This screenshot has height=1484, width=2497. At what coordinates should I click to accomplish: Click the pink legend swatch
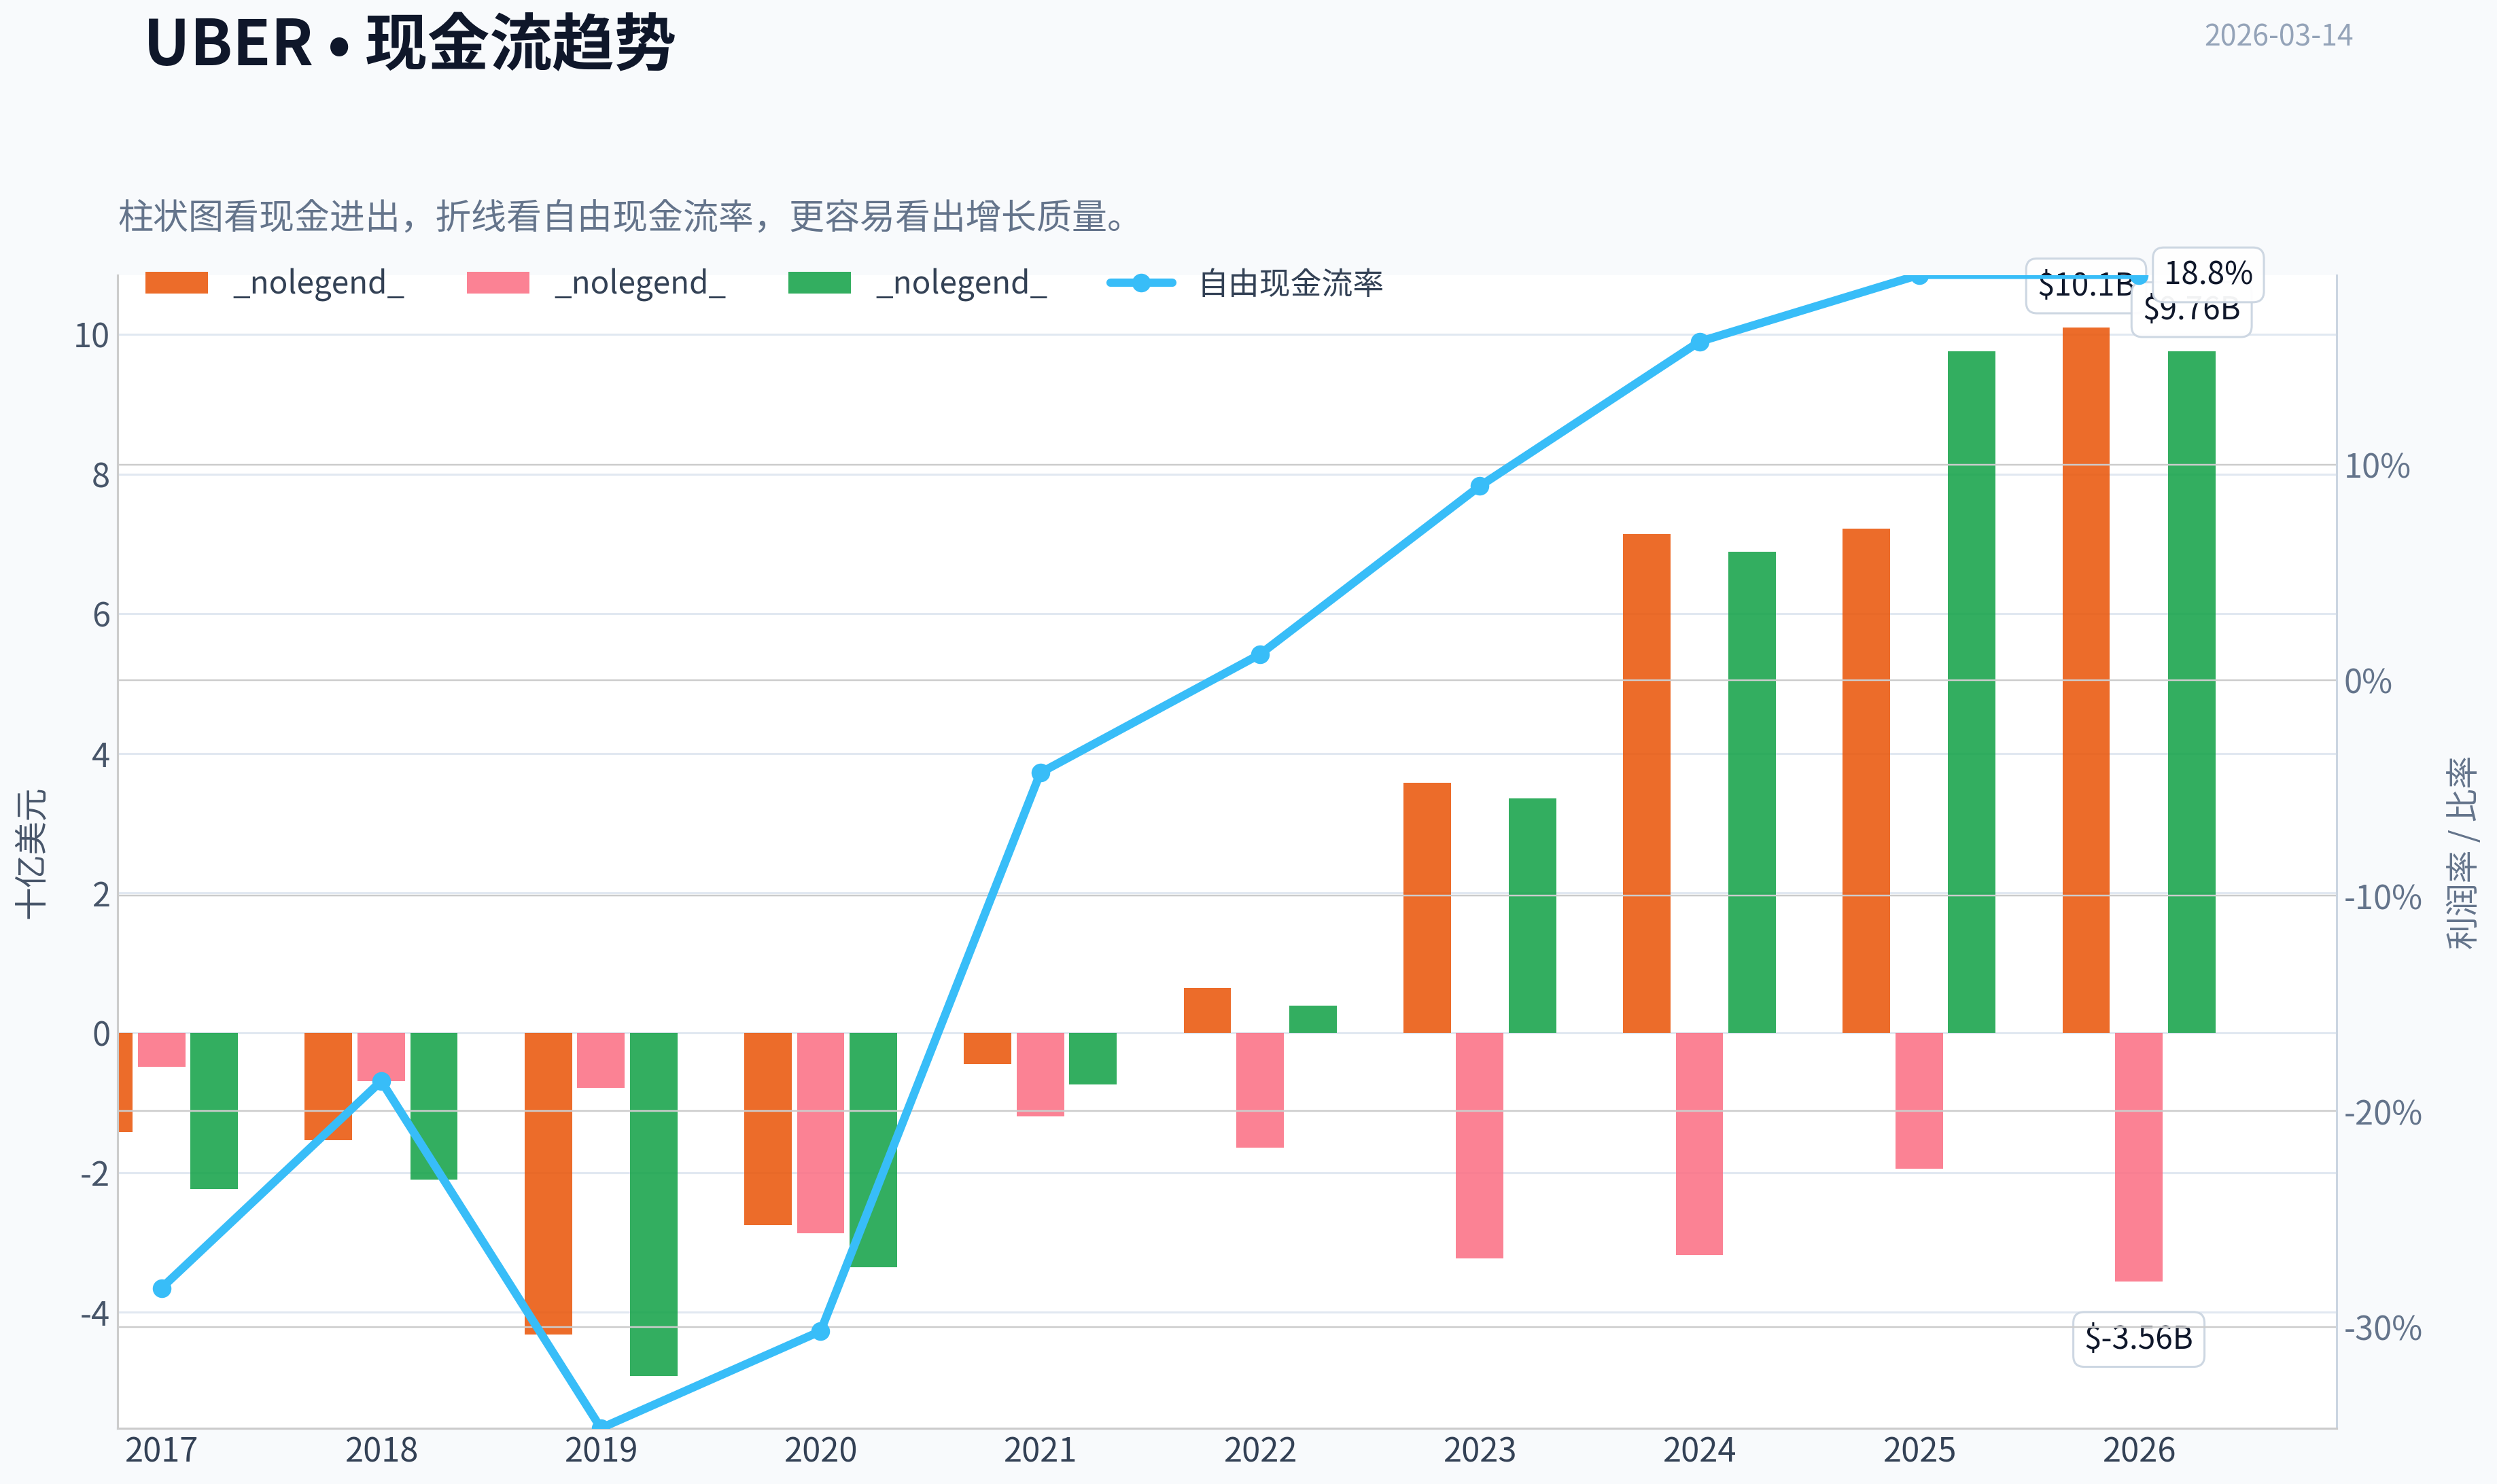coord(498,283)
